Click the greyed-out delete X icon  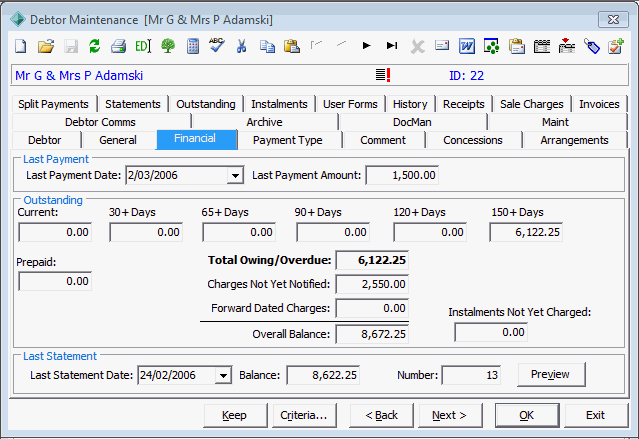417,46
